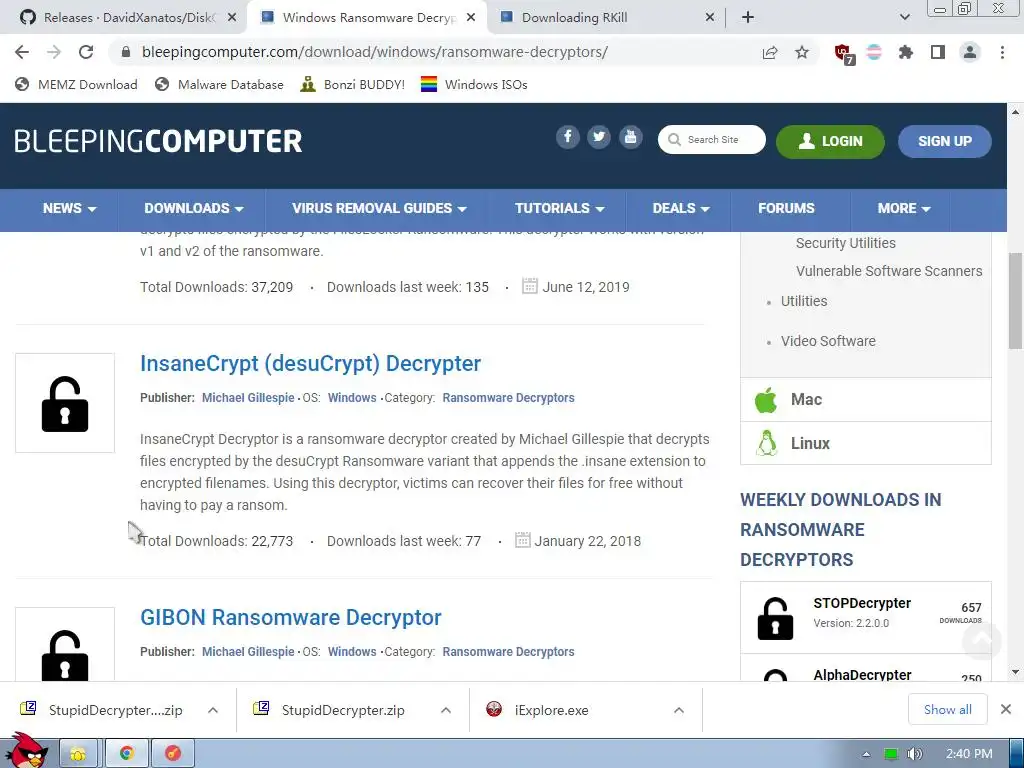1024x768 pixels.
Task: Click the page vertical scrollbar thumb
Action: pyautogui.click(x=1016, y=301)
